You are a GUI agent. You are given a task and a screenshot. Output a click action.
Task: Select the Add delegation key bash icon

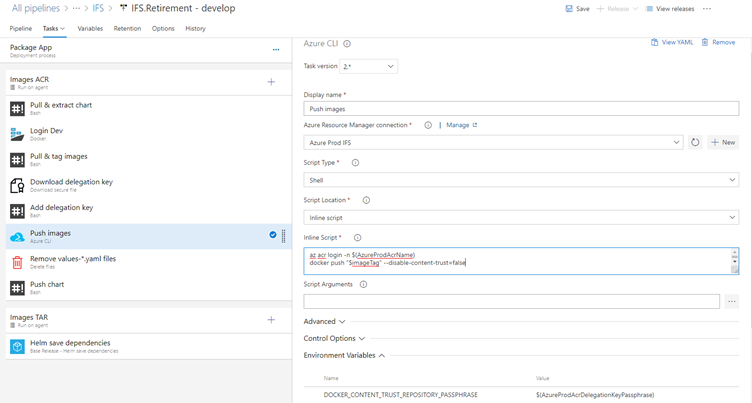pos(17,211)
